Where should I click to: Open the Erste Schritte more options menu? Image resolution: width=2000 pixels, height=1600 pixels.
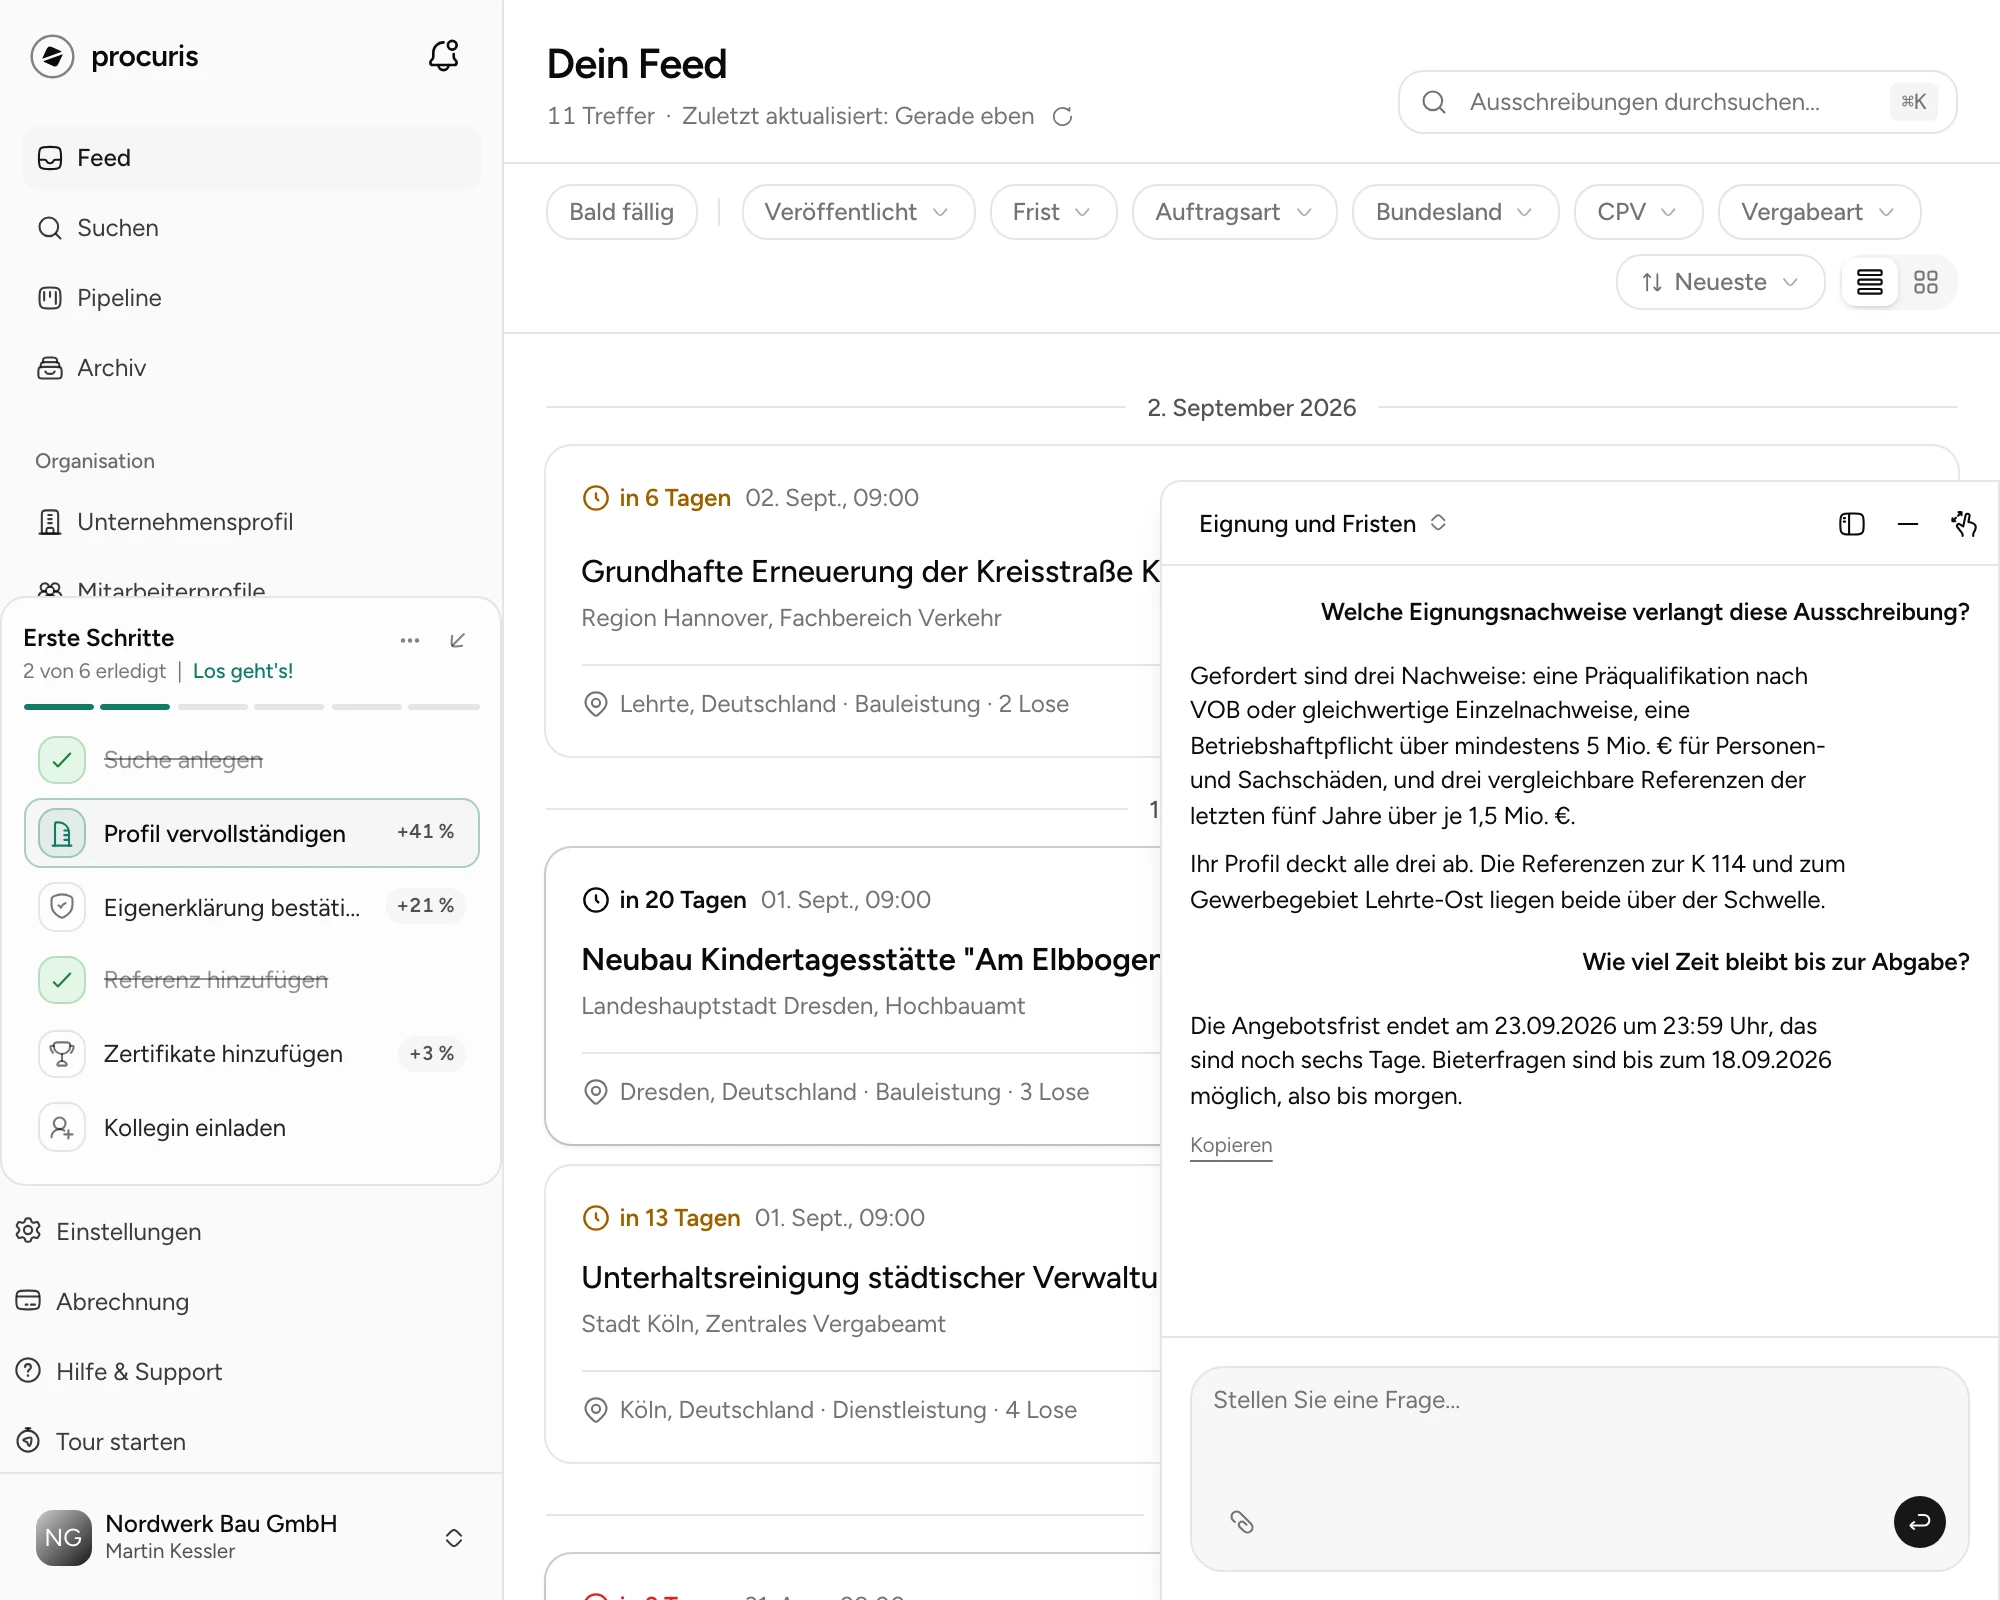[410, 640]
